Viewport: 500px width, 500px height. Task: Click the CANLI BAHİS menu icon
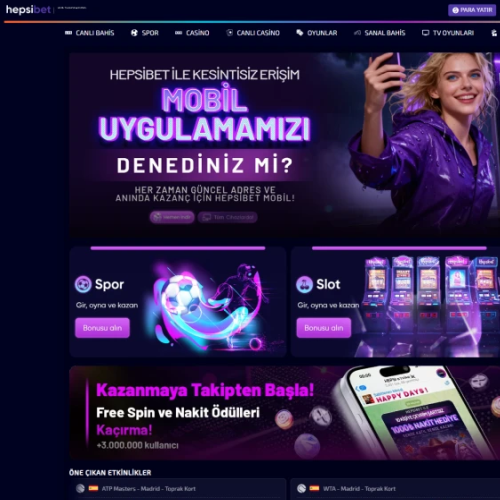pyautogui.click(x=68, y=33)
